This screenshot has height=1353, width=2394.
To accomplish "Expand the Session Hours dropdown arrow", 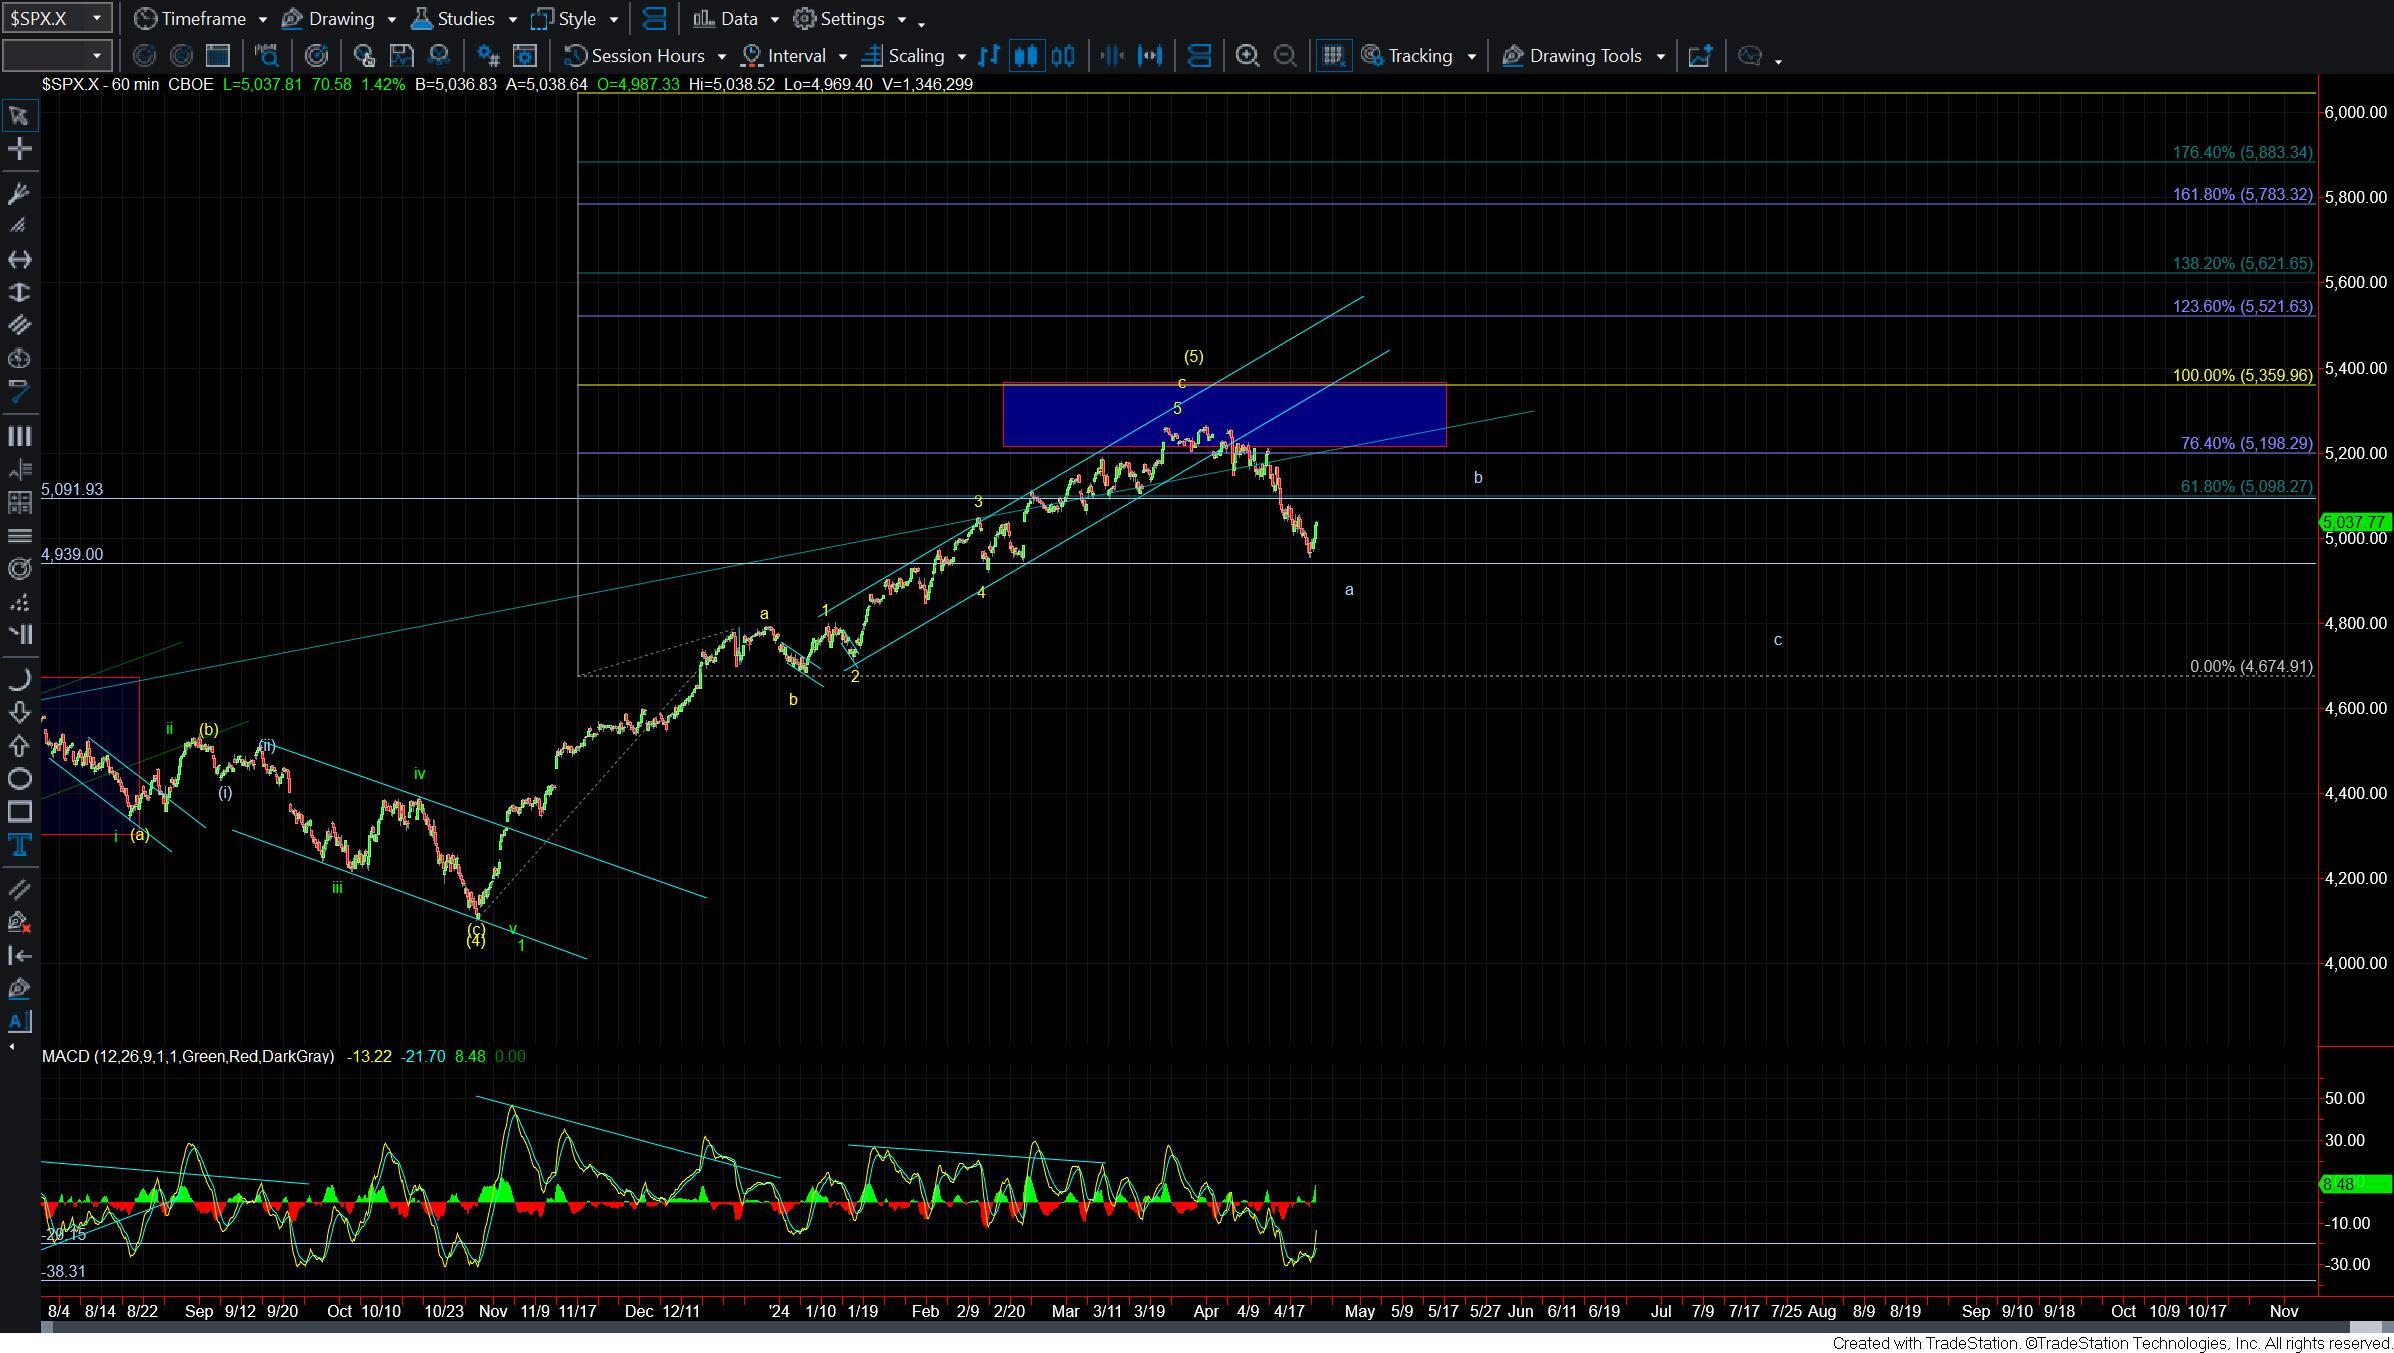I will tap(722, 57).
